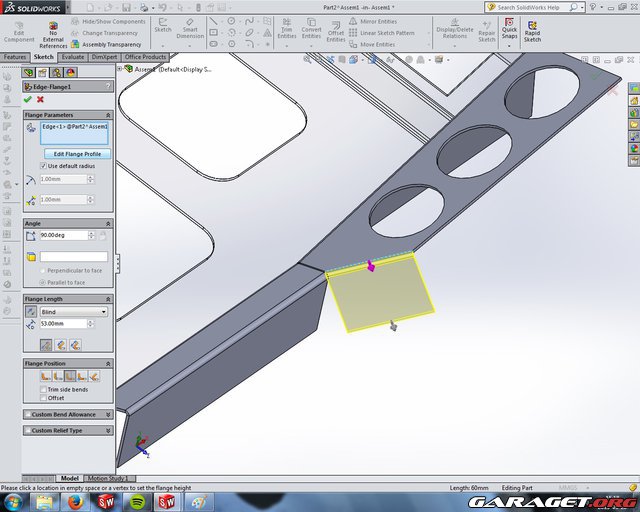This screenshot has width=640, height=512.
Task: Open Spotify from the Windows taskbar
Action: coord(137,501)
